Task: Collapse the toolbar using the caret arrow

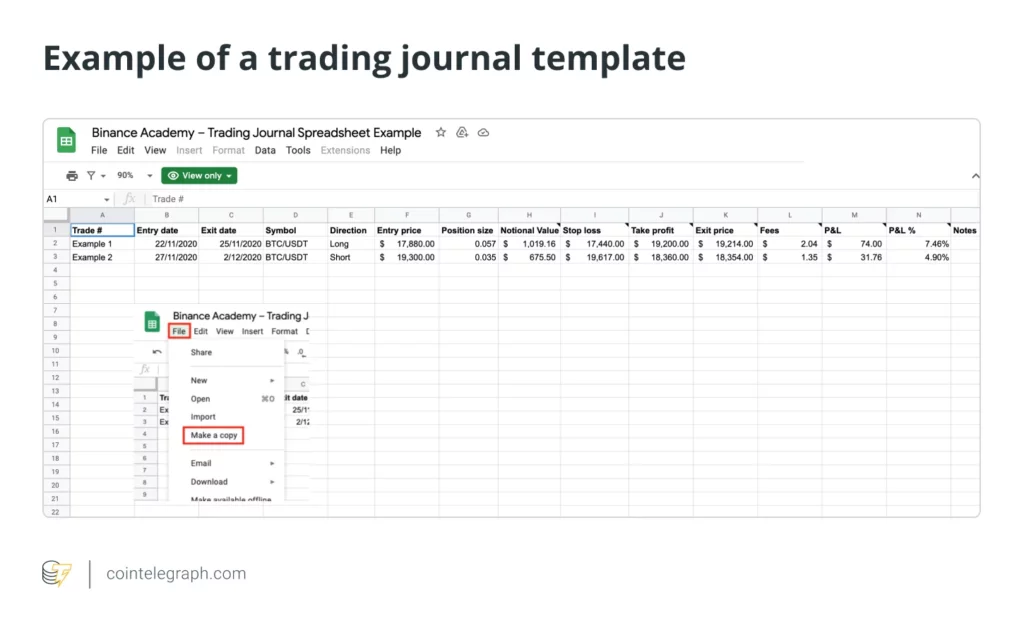Action: click(975, 176)
